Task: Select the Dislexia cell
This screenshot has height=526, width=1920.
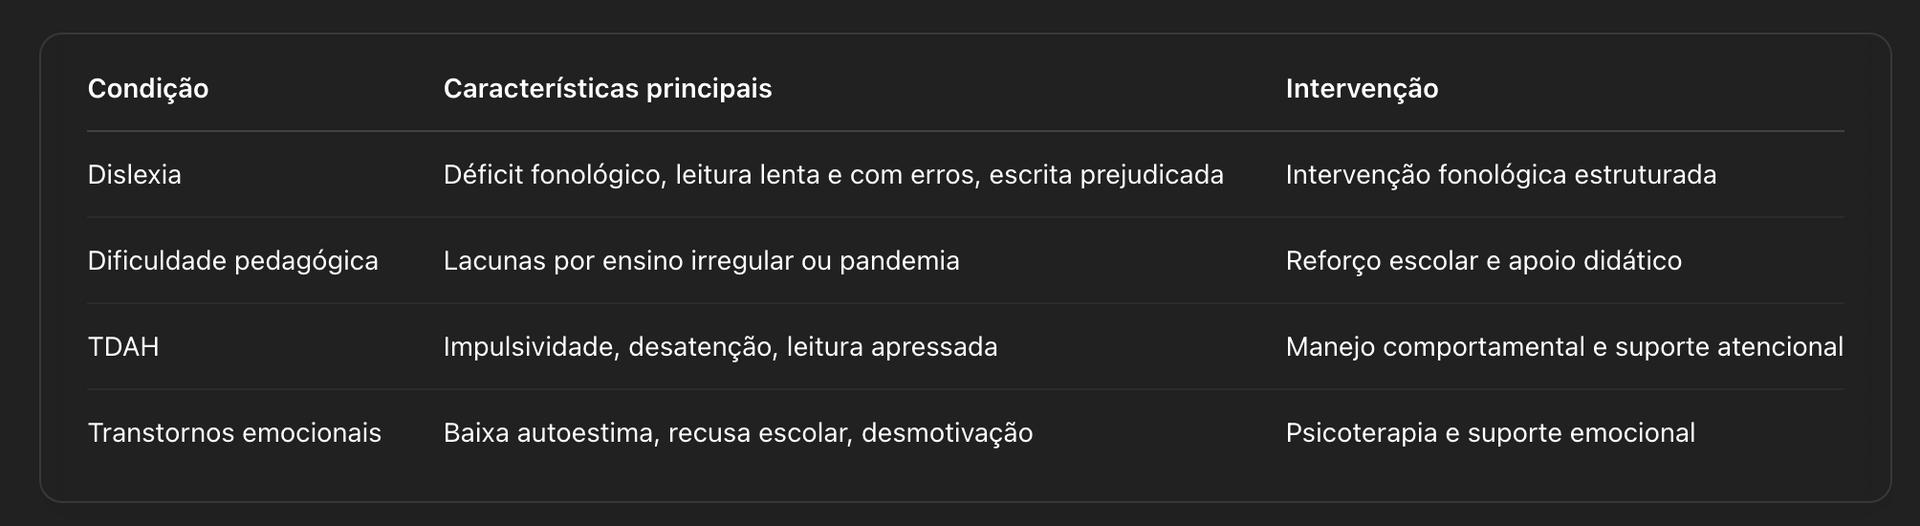Action: pos(134,175)
